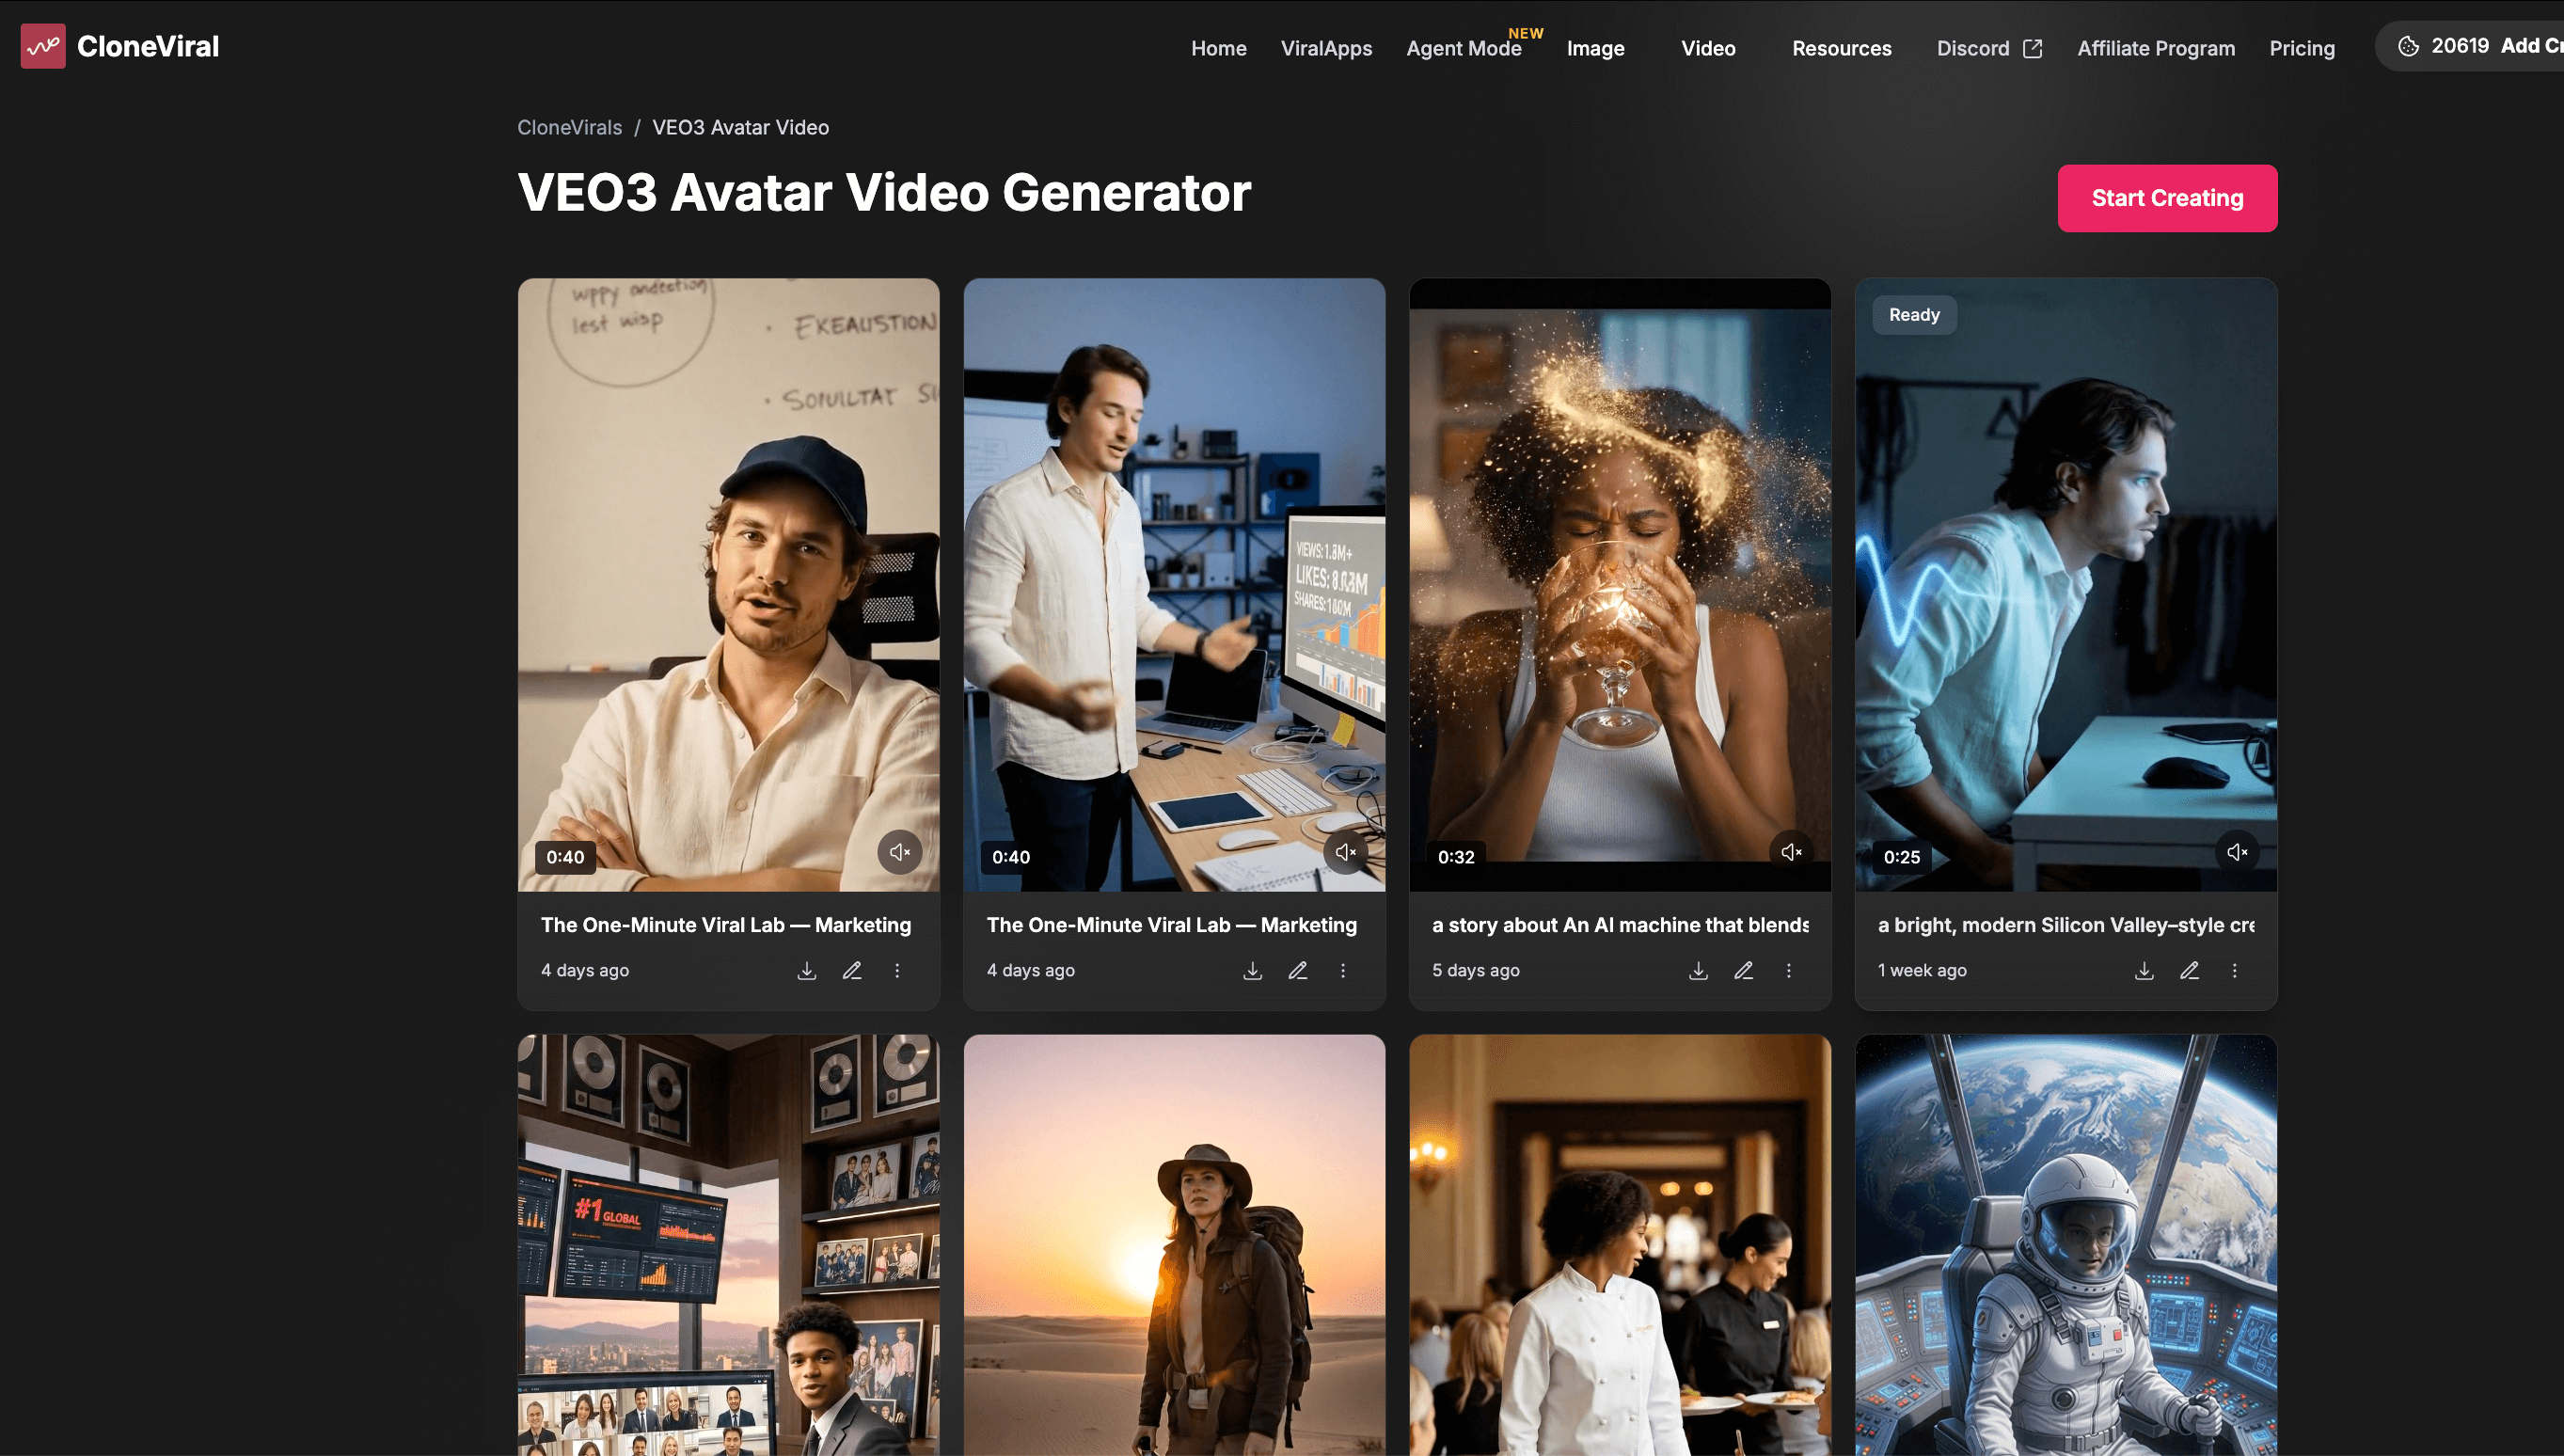
Task: Expand the Video menu
Action: coord(1709,48)
